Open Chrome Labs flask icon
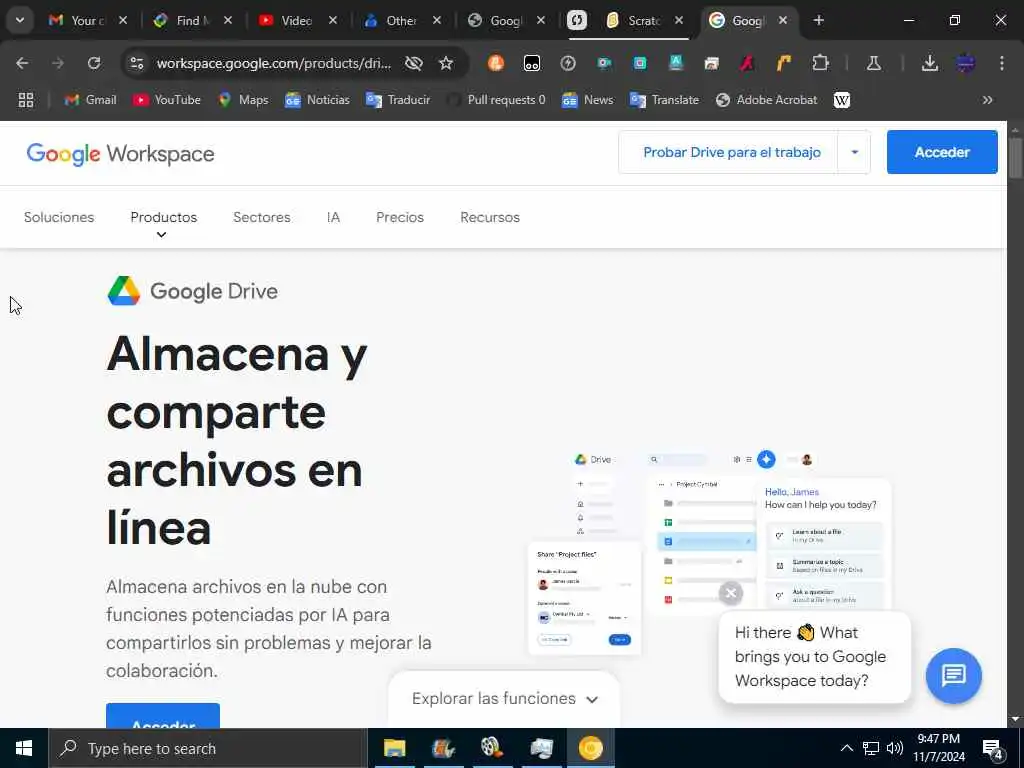 click(x=874, y=63)
